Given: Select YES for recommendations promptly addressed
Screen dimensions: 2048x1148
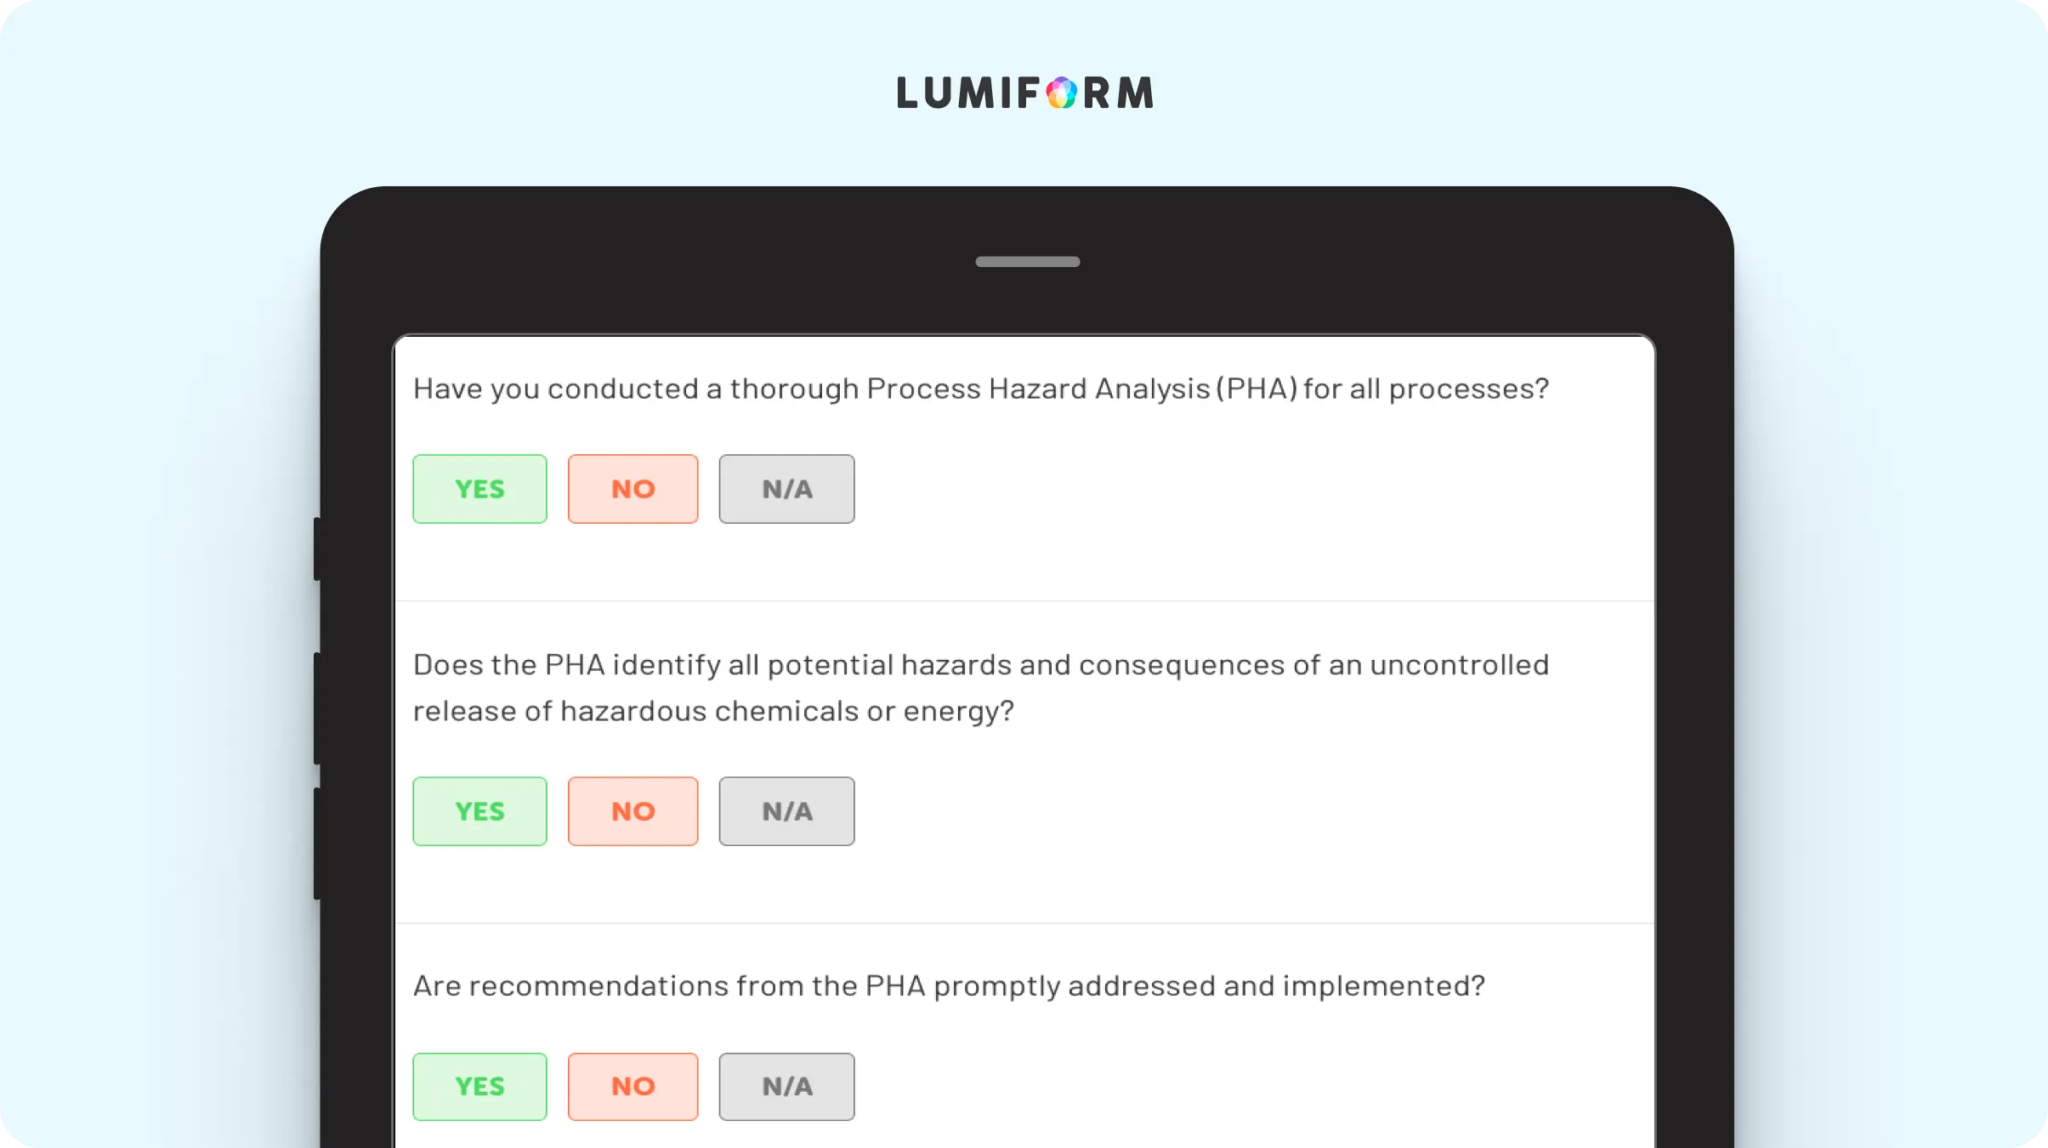Looking at the screenshot, I should pos(480,1086).
